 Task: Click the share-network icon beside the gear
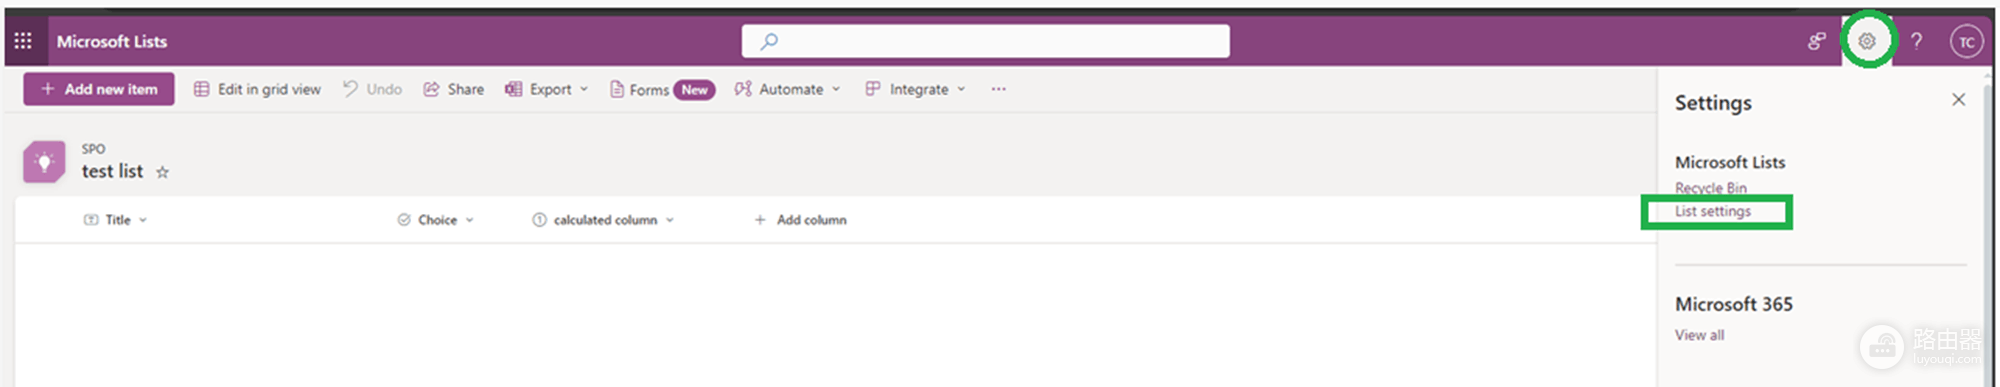pos(1816,41)
